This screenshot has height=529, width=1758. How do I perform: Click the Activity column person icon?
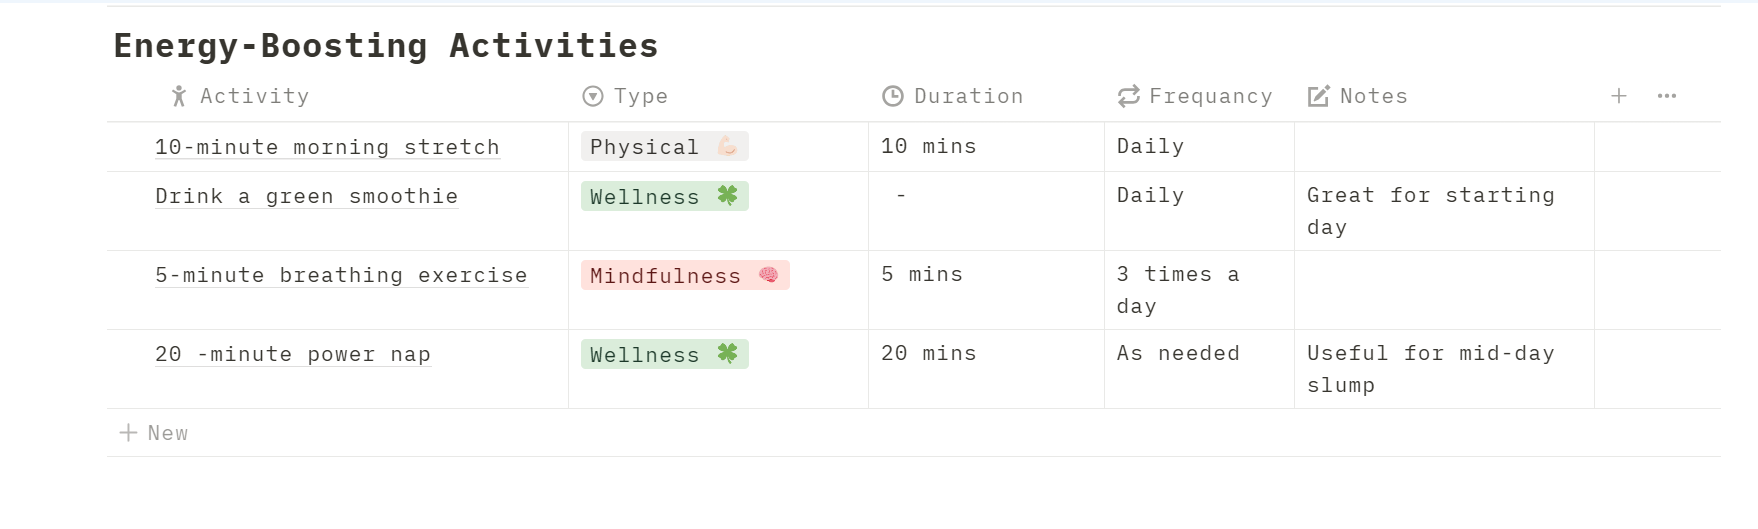179,96
